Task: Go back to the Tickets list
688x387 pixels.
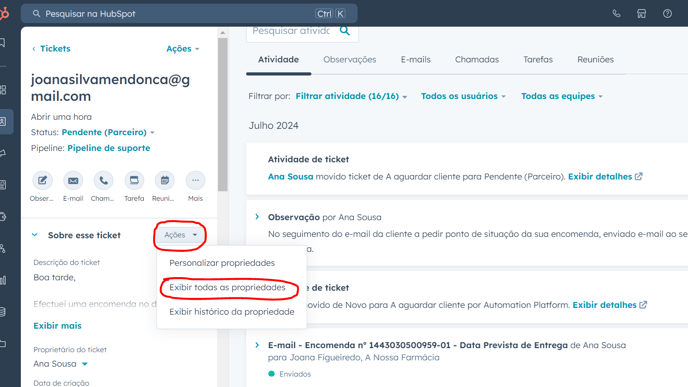Action: (x=55, y=49)
